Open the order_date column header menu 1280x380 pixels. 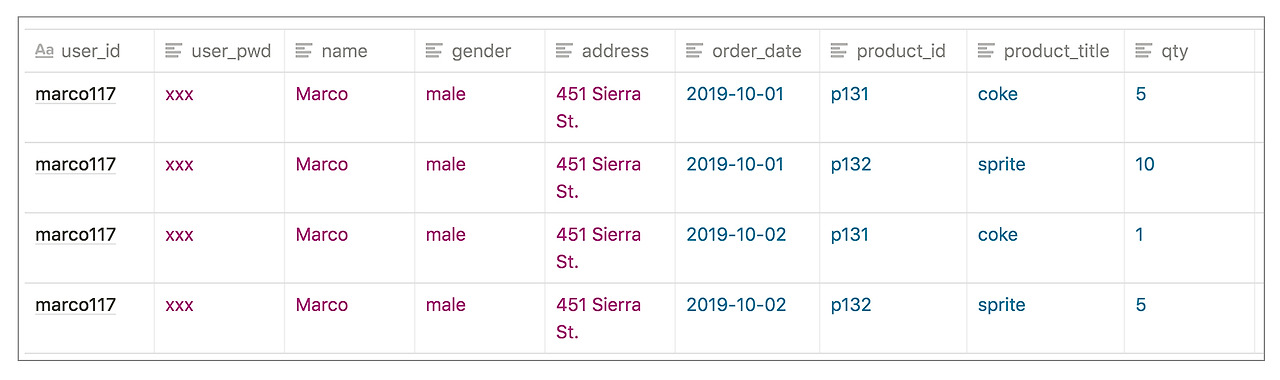point(747,51)
